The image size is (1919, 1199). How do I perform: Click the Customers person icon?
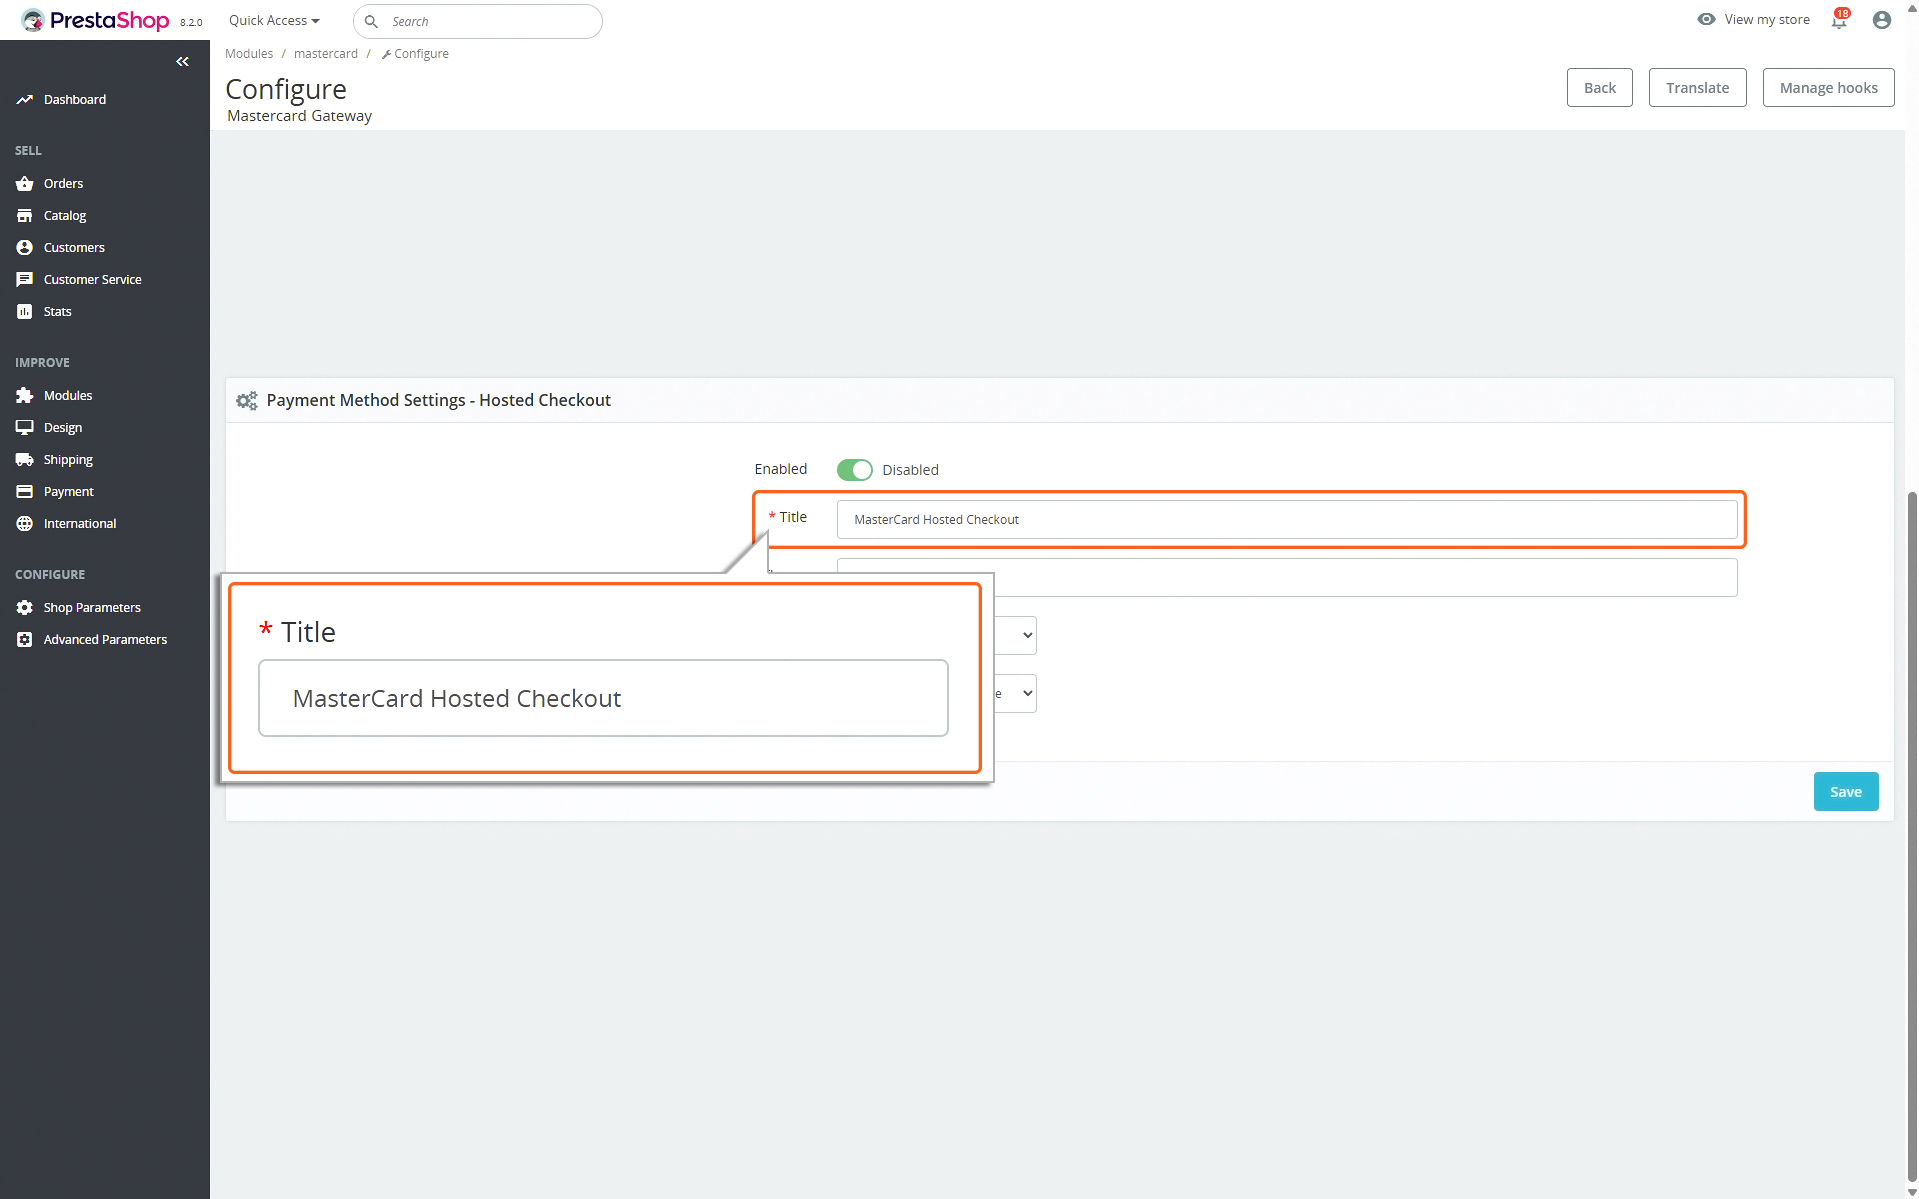tap(25, 248)
